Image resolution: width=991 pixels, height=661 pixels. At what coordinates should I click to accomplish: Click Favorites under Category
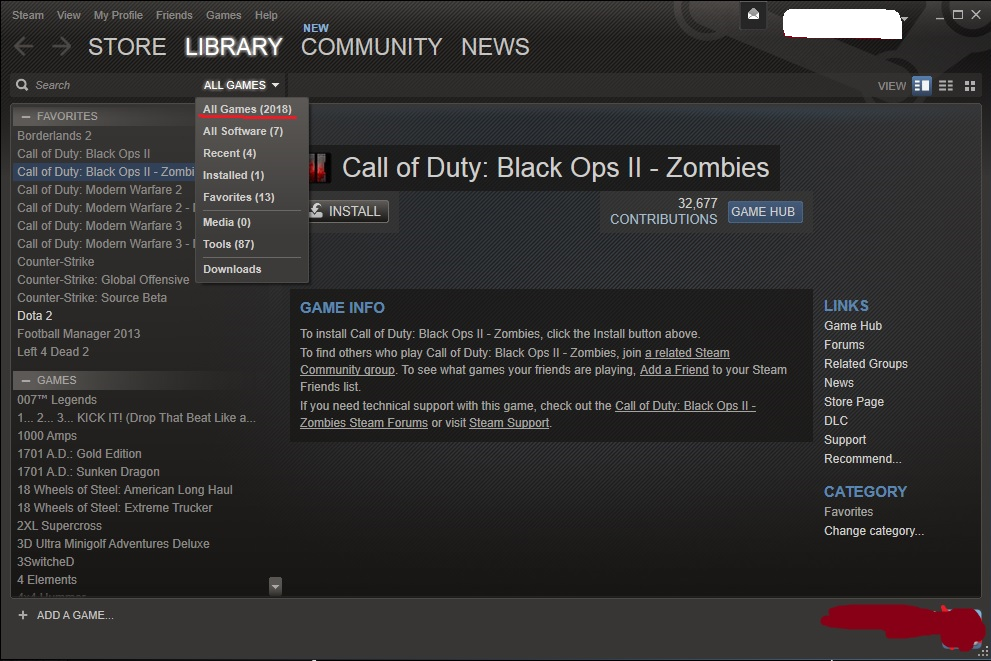[848, 512]
